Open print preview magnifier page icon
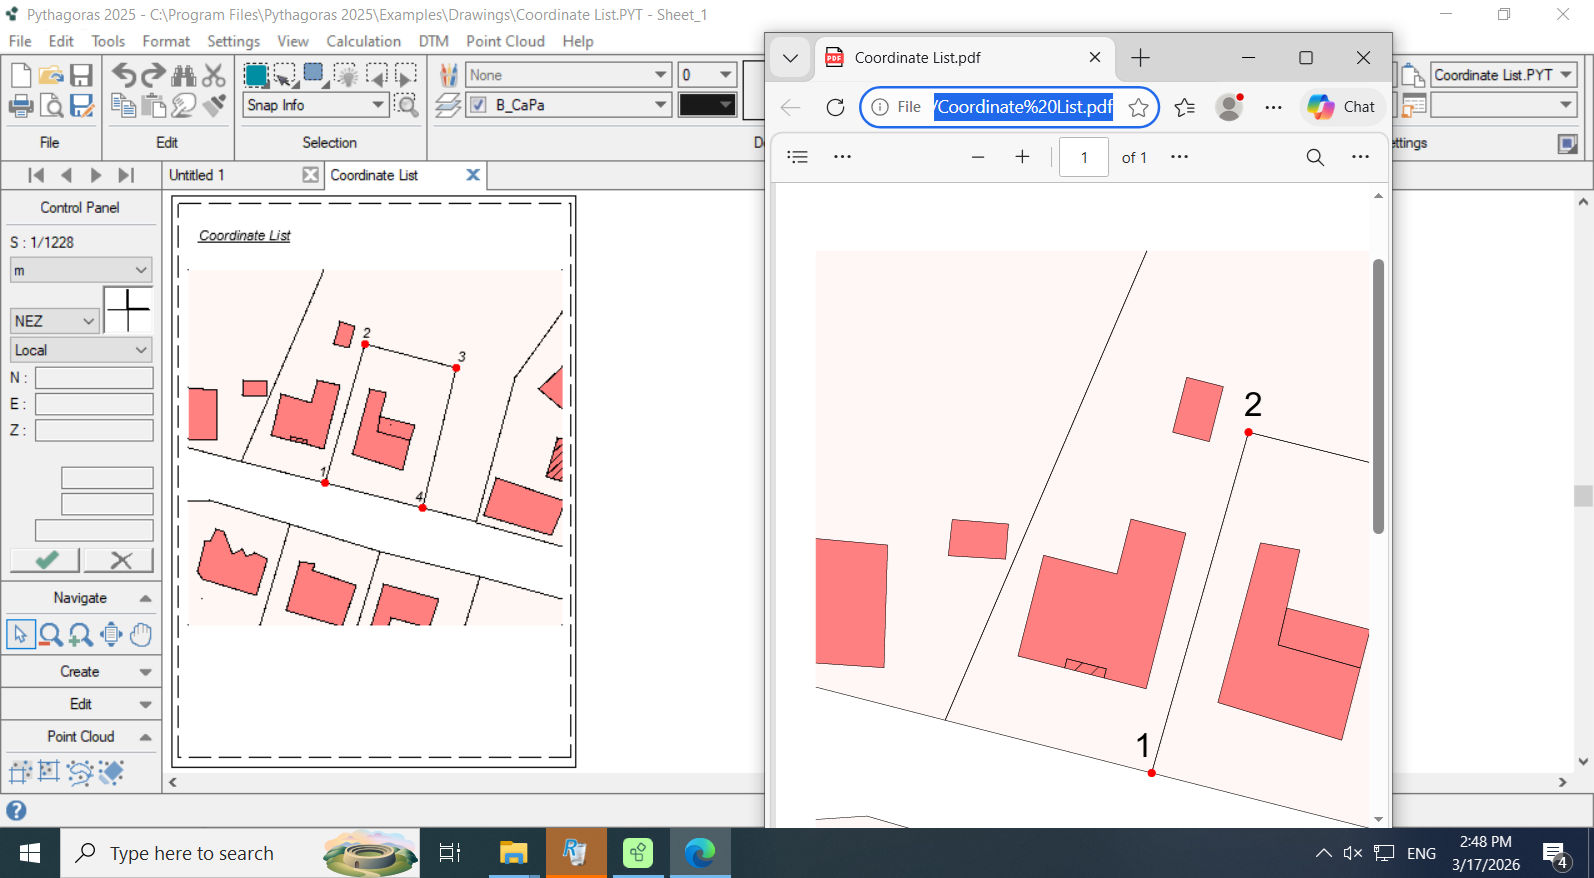Image resolution: width=1594 pixels, height=878 pixels. coord(51,105)
